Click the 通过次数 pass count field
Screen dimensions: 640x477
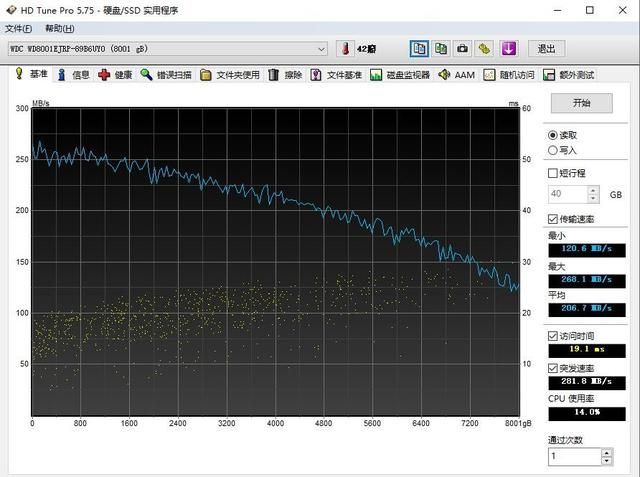click(575, 457)
